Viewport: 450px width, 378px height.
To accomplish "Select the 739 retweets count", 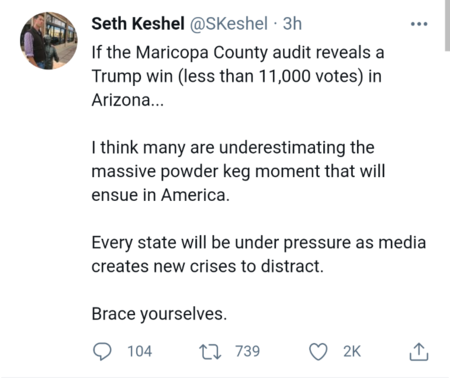I will click(247, 351).
